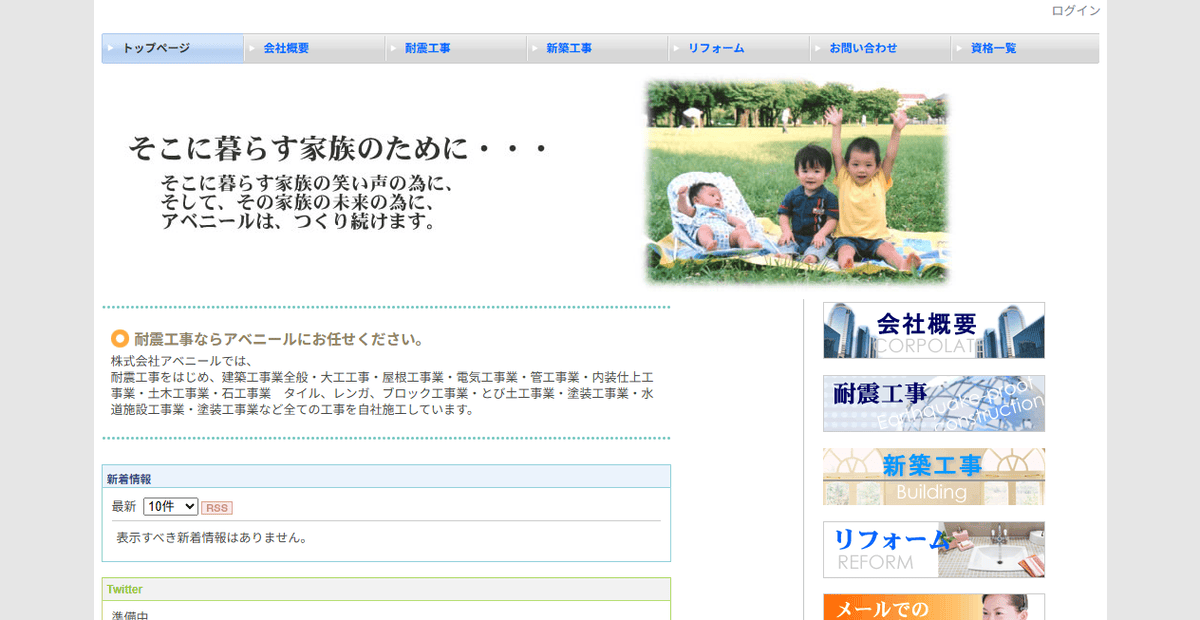Click the family photo hero image
1200x620 pixels.
click(797, 181)
